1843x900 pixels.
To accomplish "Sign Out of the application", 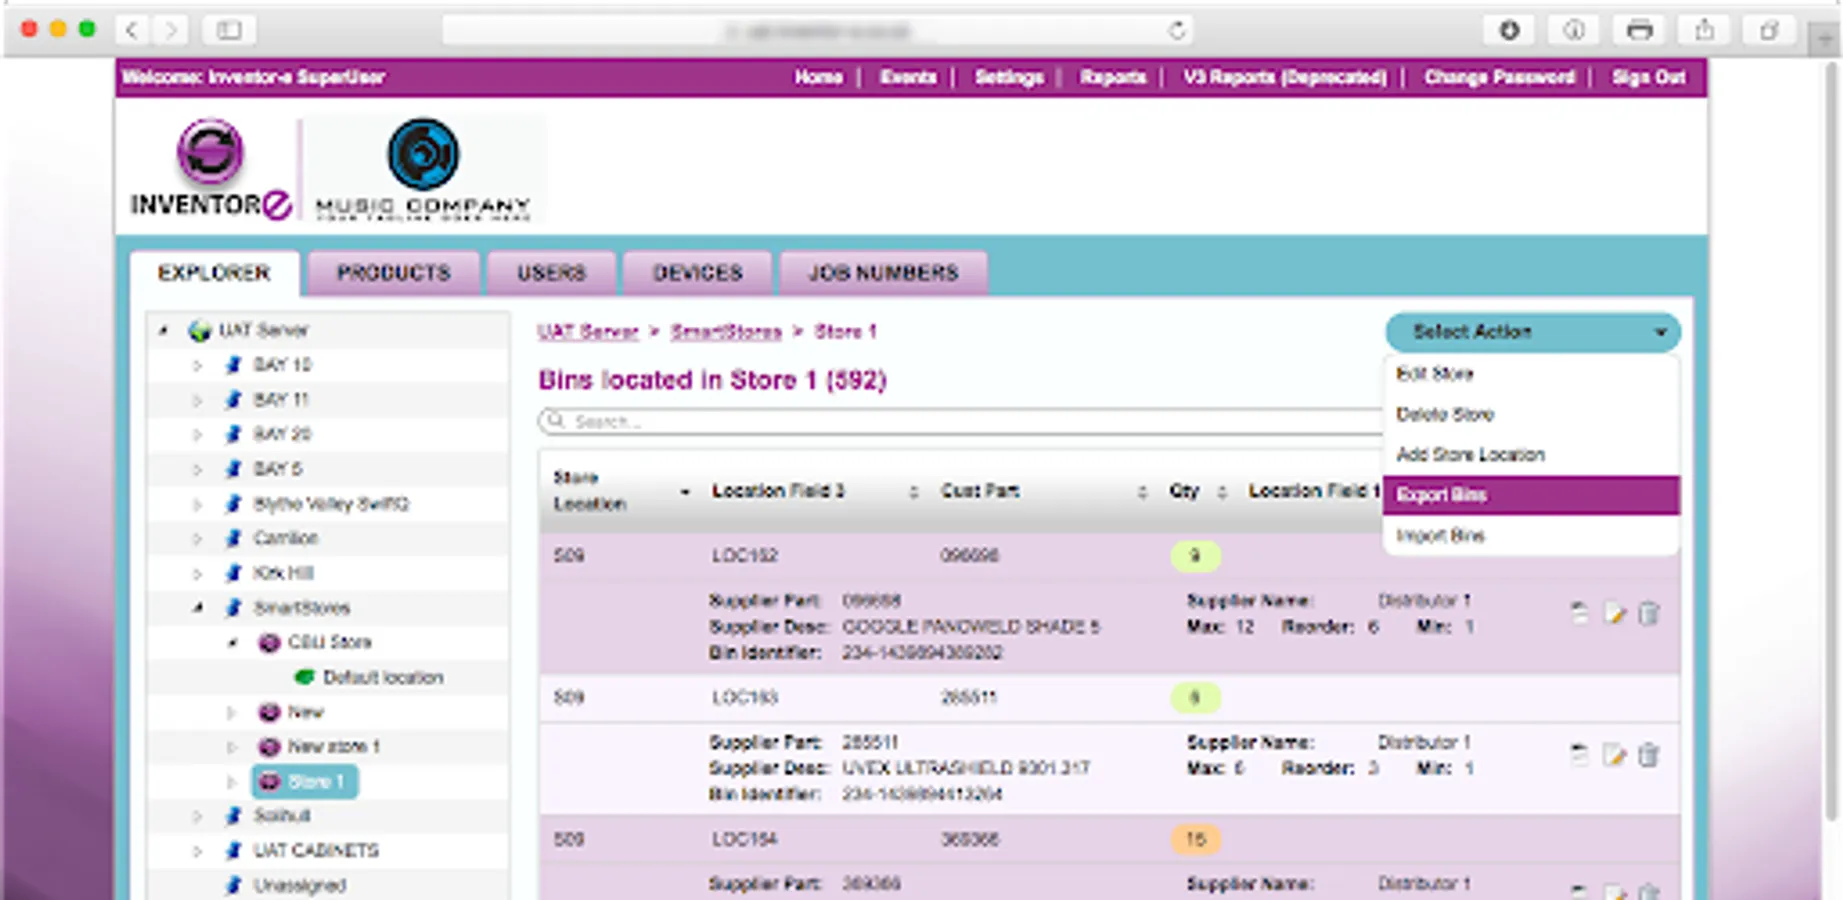I will coord(1648,77).
